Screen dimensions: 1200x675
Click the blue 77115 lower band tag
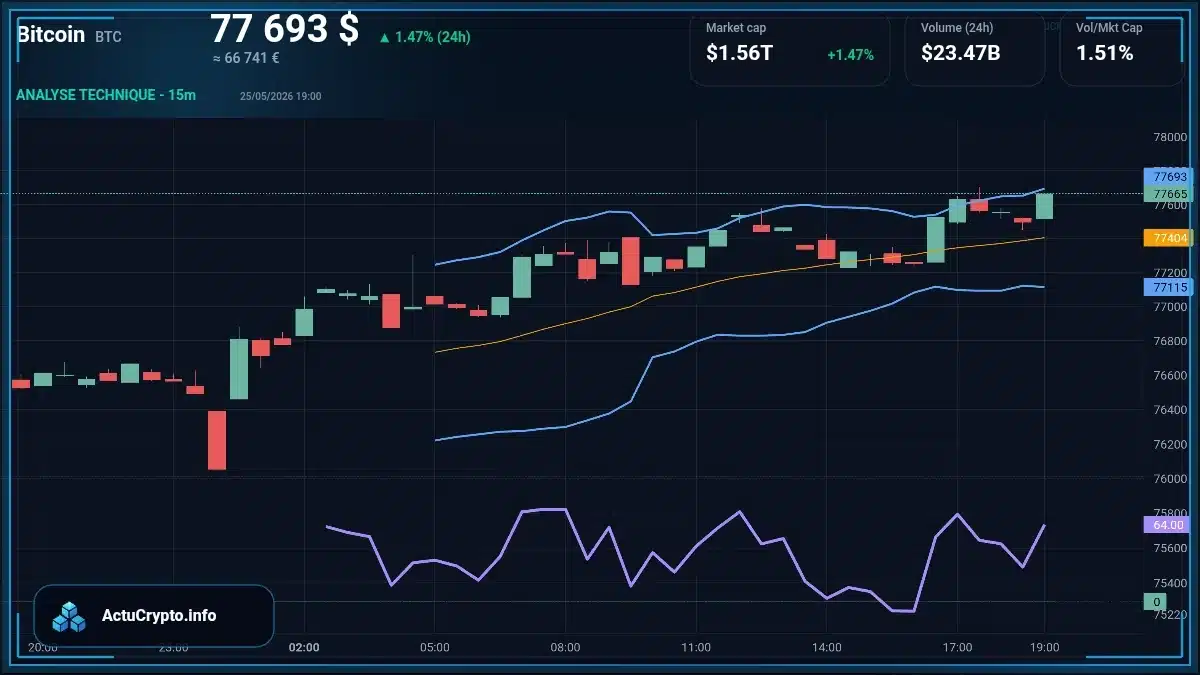coord(1169,287)
